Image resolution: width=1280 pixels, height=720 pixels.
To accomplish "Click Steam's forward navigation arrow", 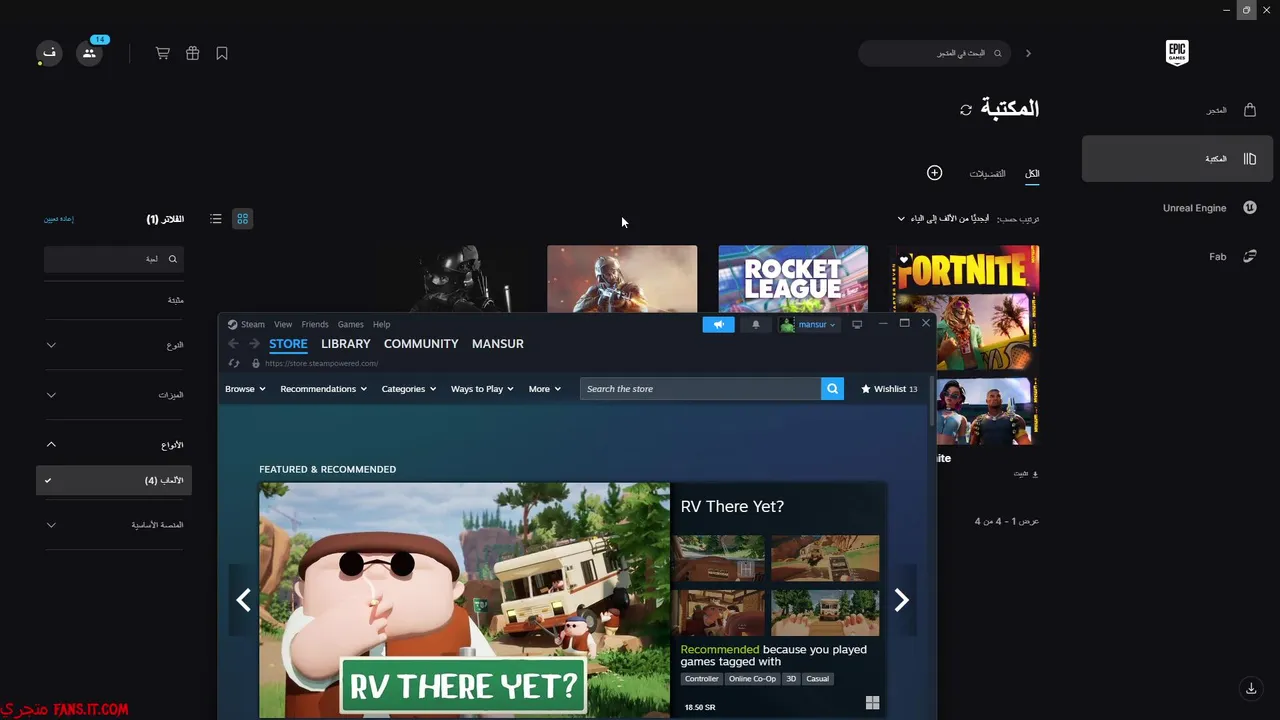I will (x=254, y=344).
